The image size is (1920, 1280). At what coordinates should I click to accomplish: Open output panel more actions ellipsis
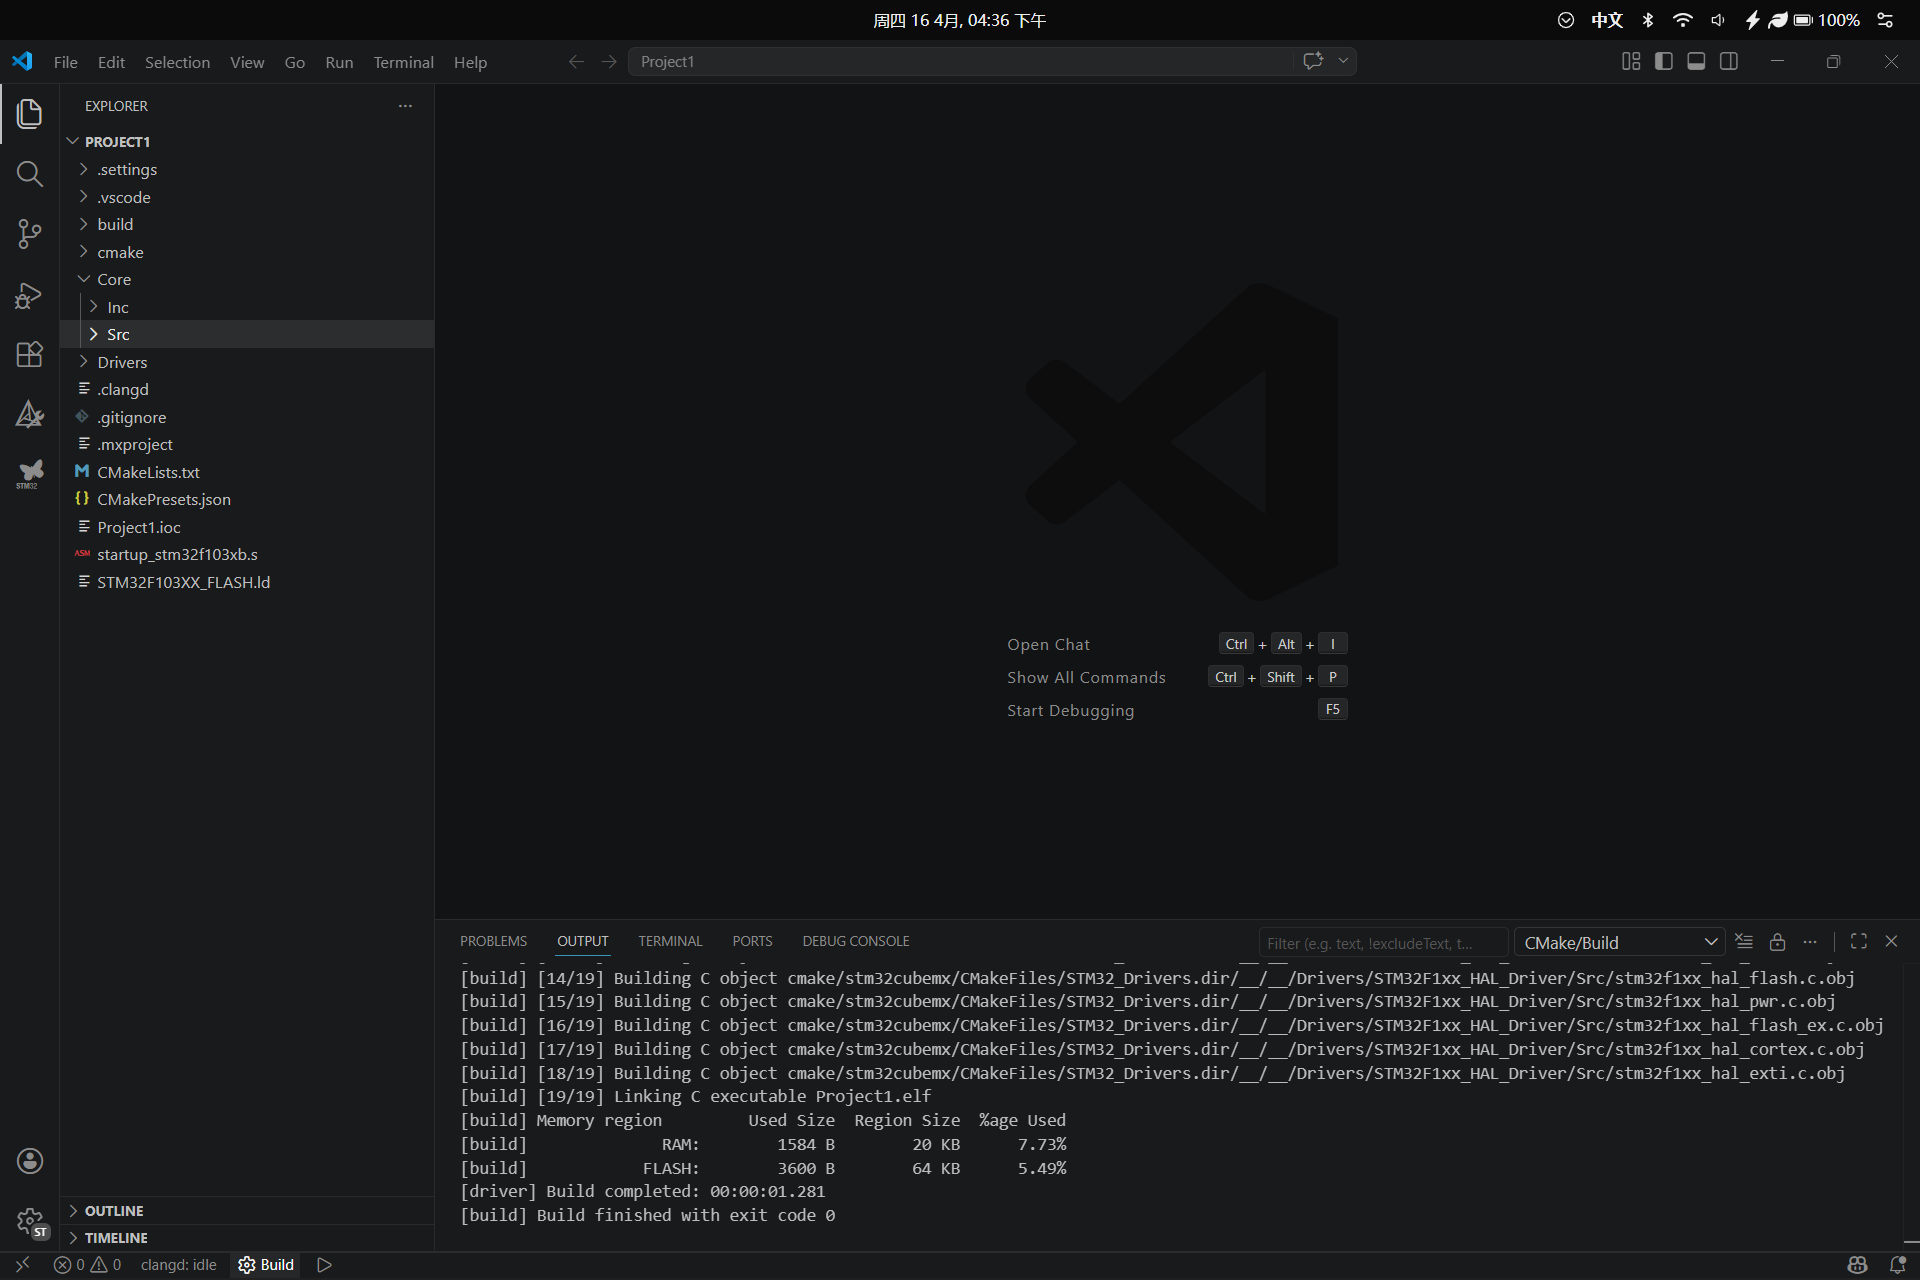point(1810,942)
